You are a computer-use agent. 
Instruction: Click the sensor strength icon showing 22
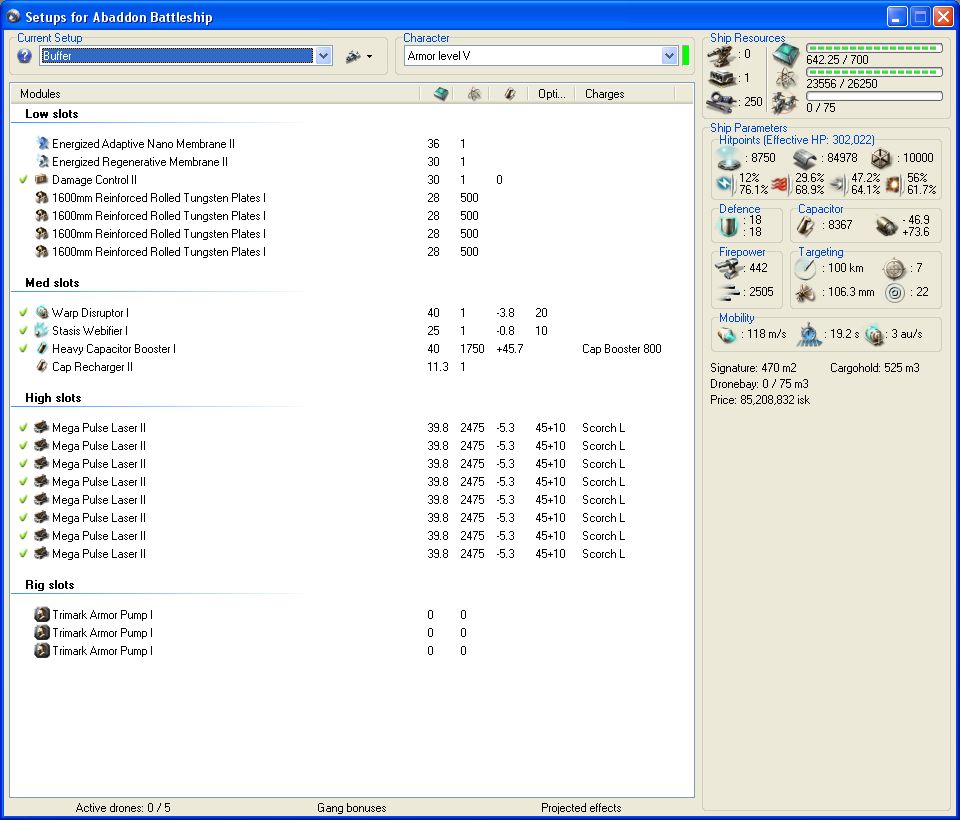coord(894,293)
